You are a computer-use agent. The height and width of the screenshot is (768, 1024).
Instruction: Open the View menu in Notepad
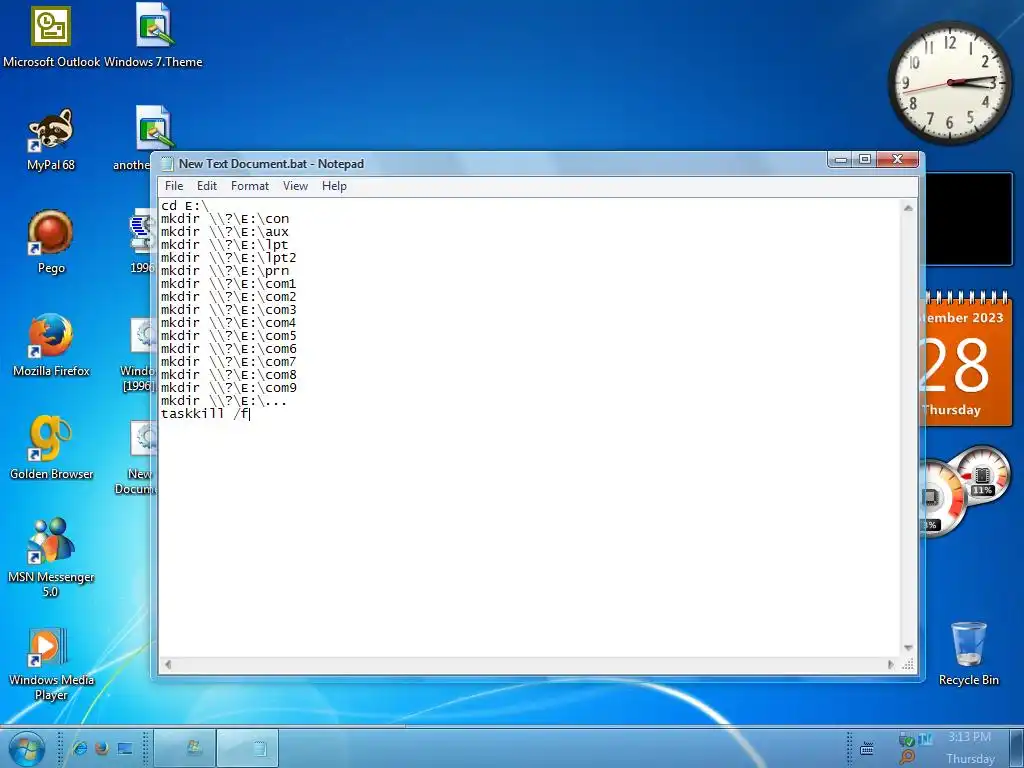pos(295,186)
